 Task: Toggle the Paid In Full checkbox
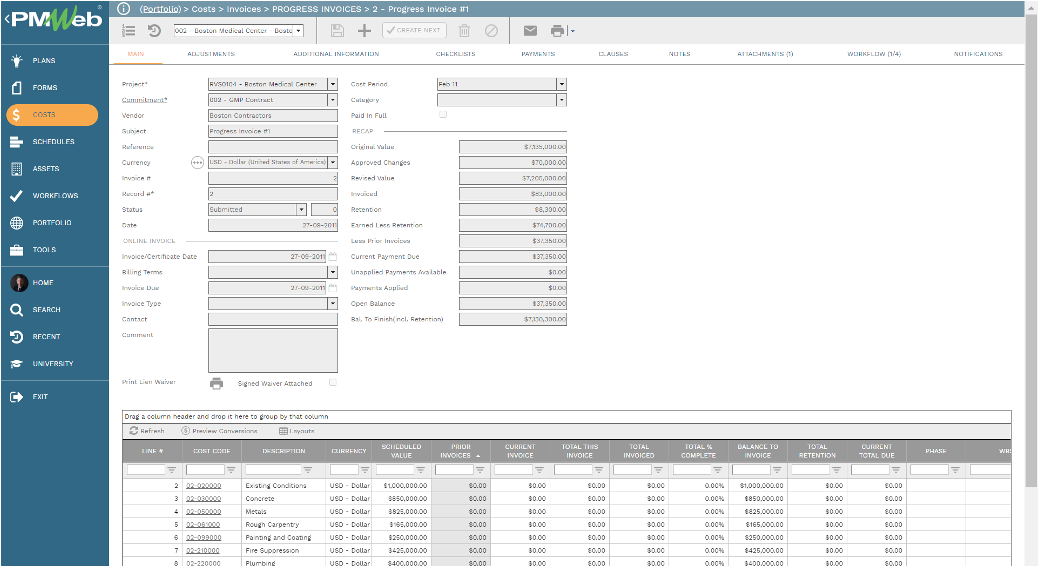click(443, 114)
